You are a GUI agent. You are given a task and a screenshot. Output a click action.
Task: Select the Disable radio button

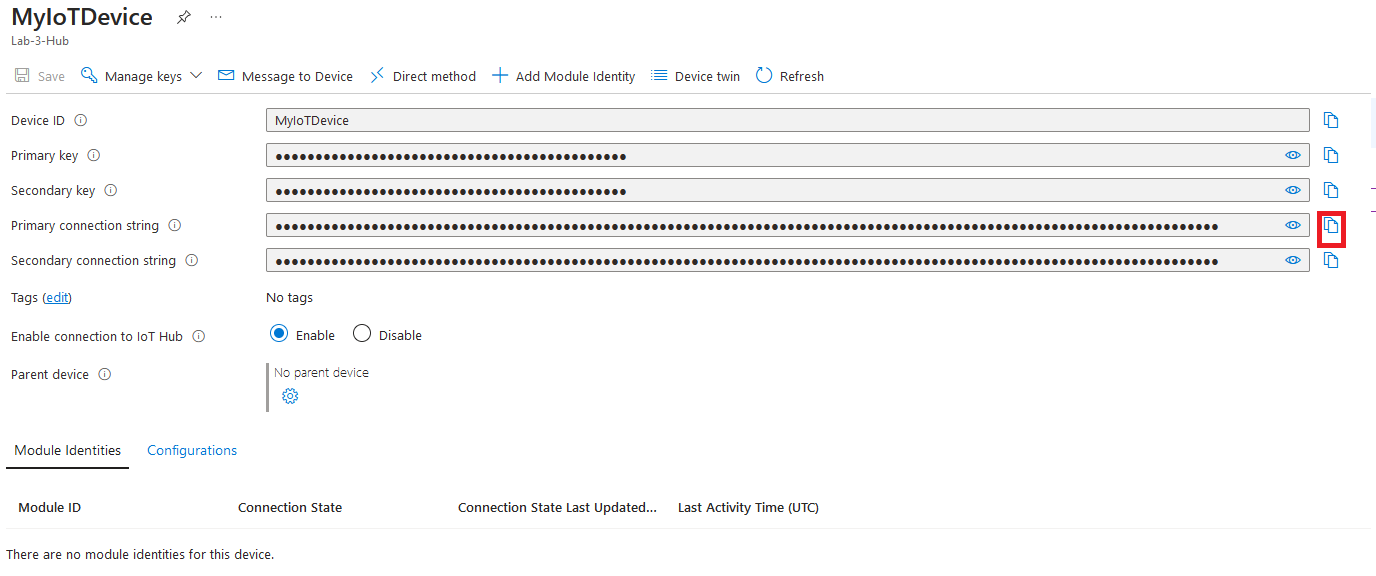[362, 334]
